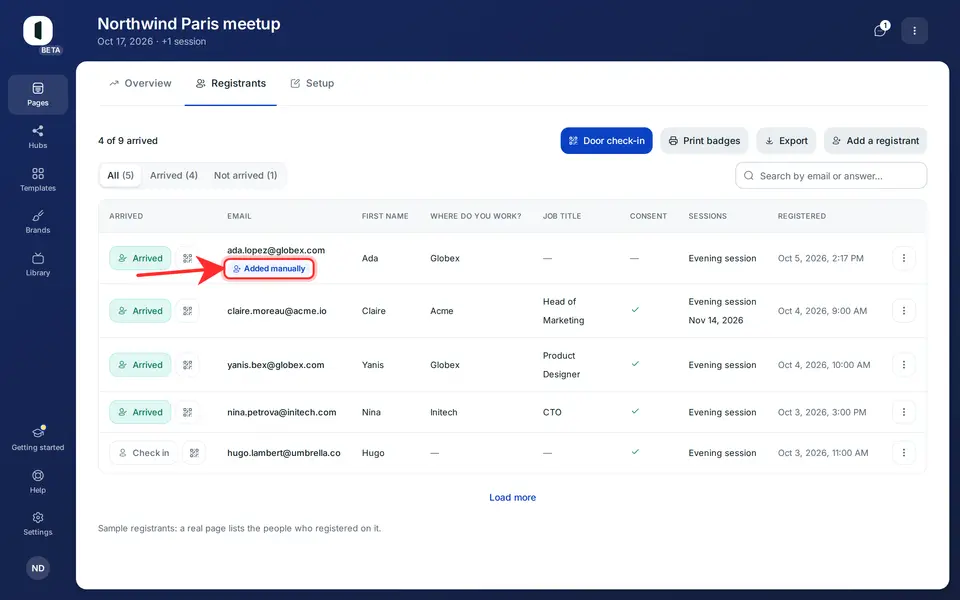Open the notifications chat icon
This screenshot has width=960, height=600.
coord(880,30)
